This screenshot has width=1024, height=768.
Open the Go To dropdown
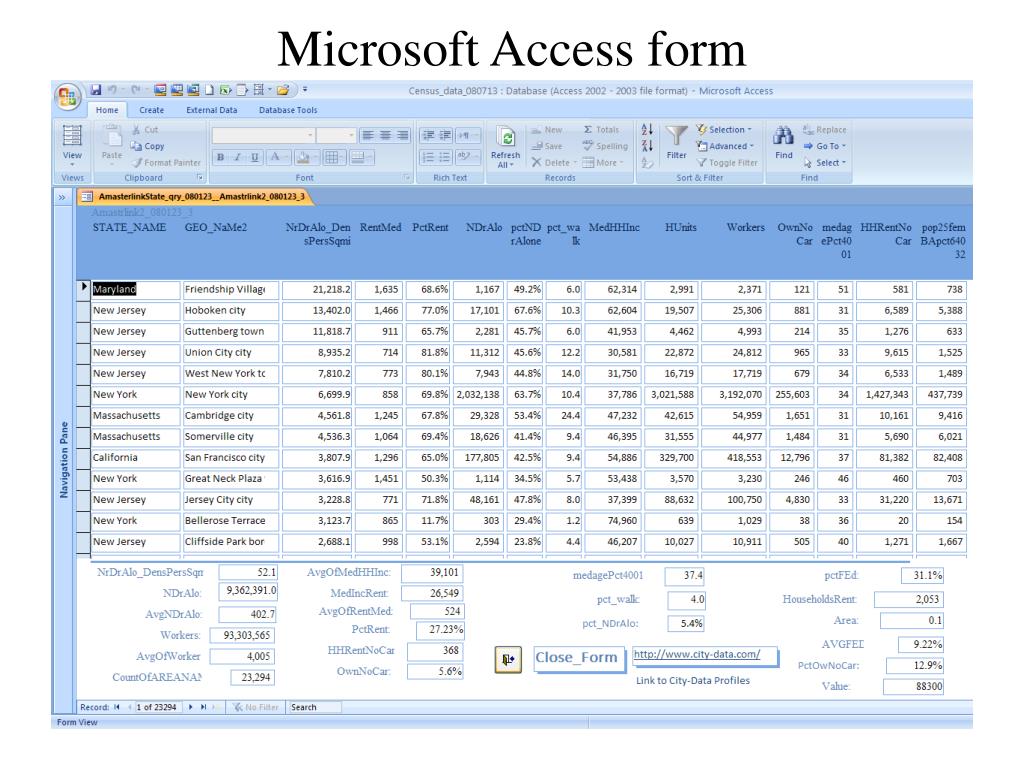pos(824,146)
